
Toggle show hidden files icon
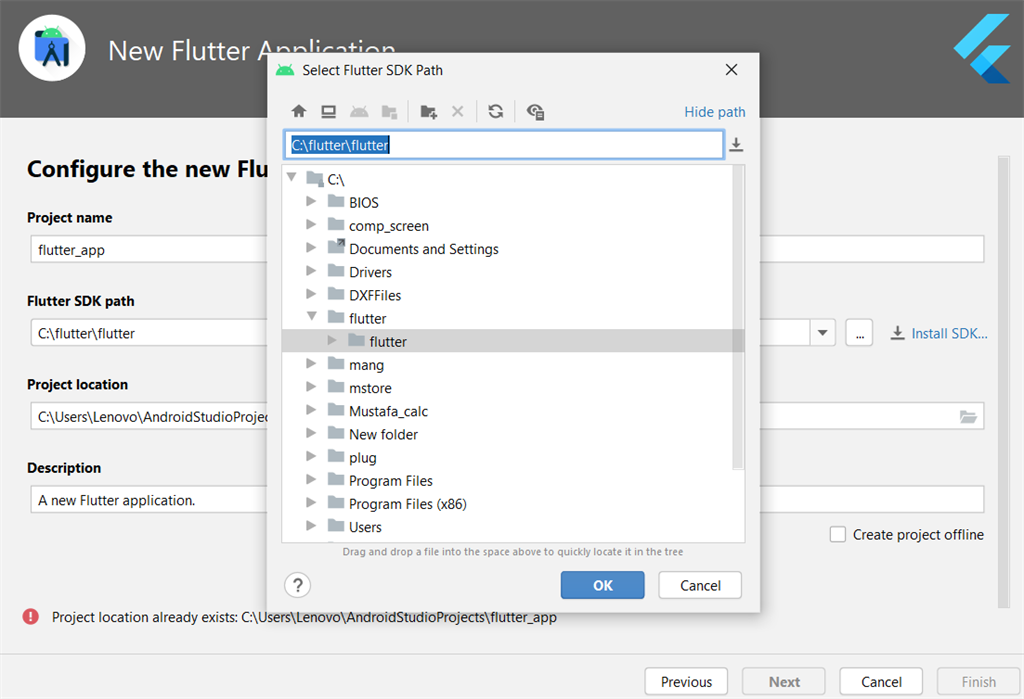536,112
